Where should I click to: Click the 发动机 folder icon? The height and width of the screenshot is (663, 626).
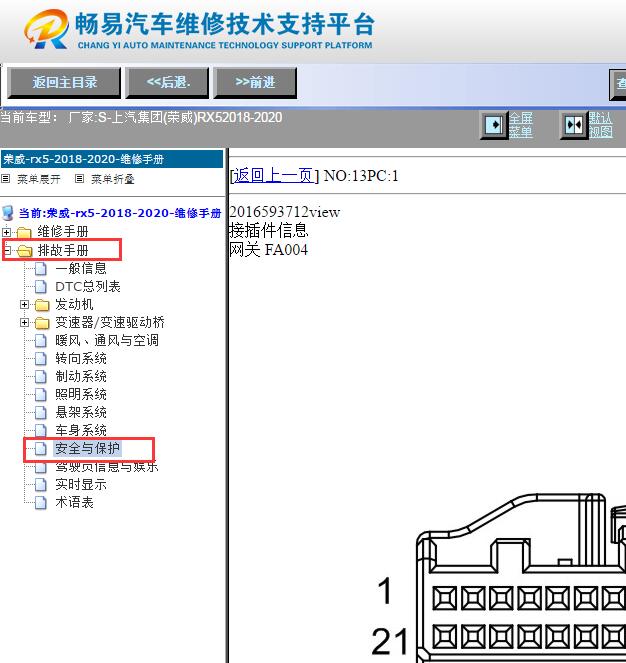(42, 305)
